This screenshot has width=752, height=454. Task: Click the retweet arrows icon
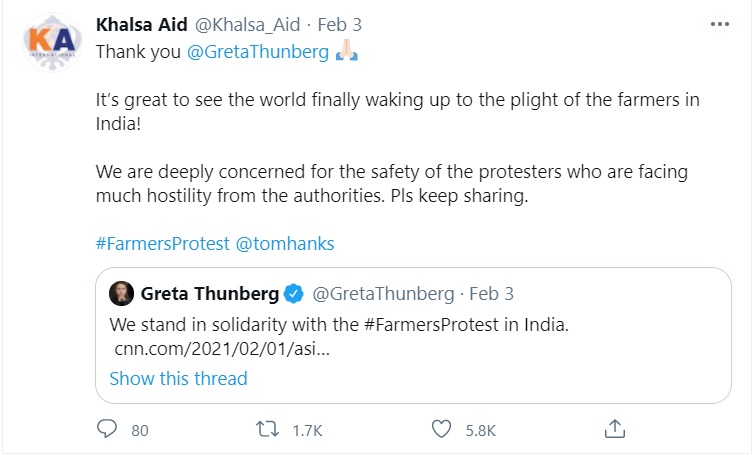click(266, 429)
